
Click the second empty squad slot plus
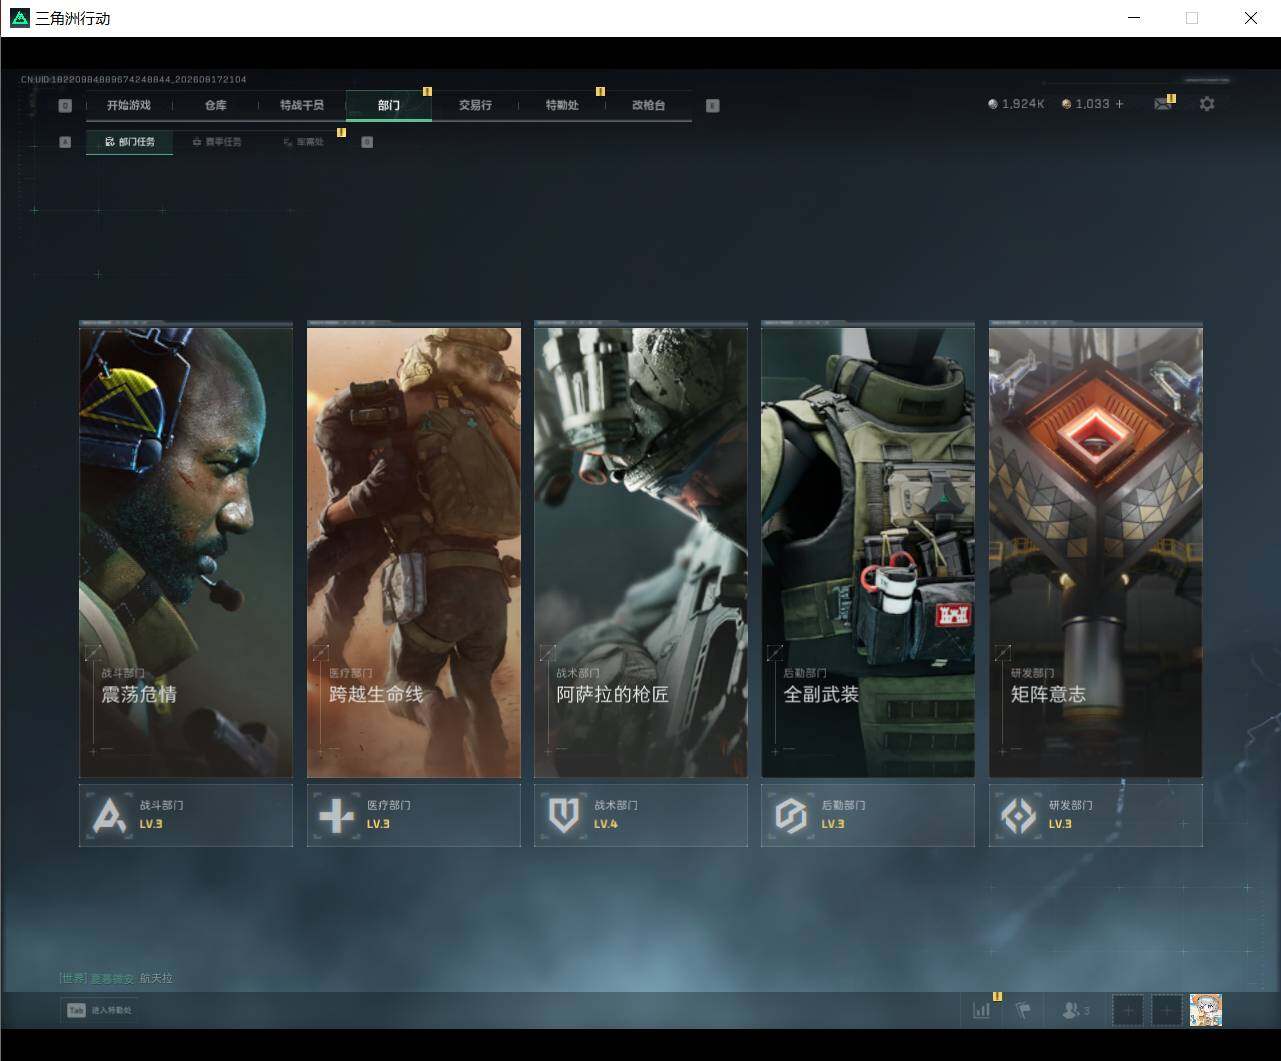pyautogui.click(x=1167, y=1010)
